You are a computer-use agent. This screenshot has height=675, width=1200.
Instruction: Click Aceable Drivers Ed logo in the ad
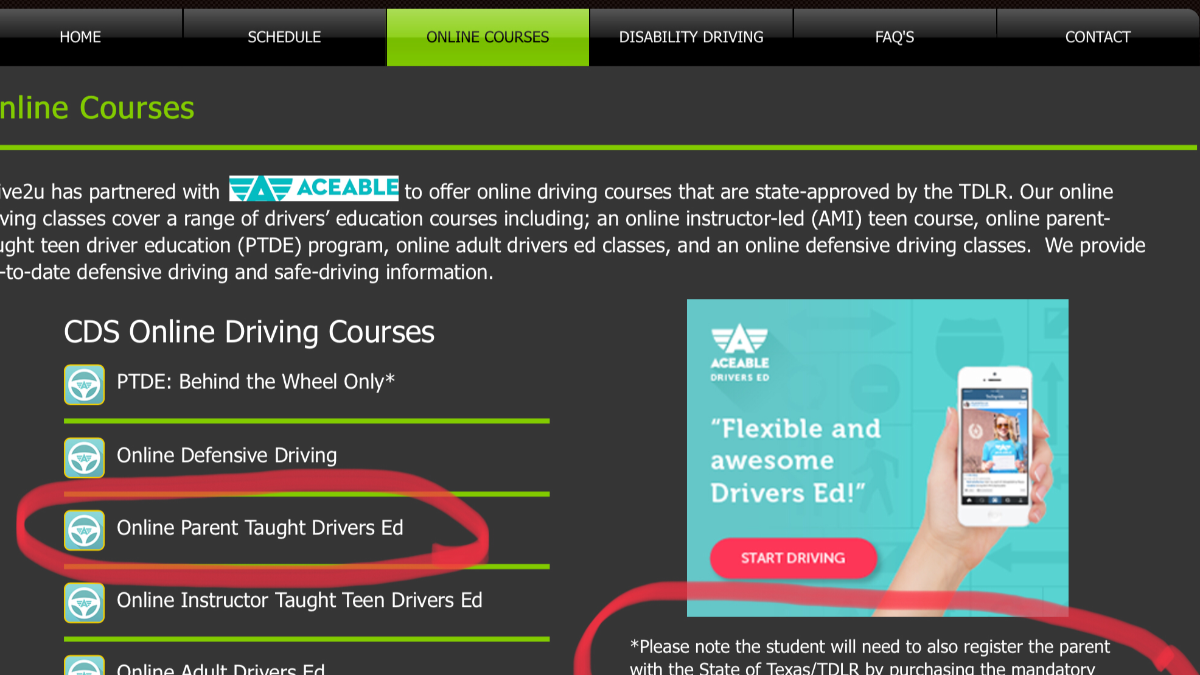739,354
